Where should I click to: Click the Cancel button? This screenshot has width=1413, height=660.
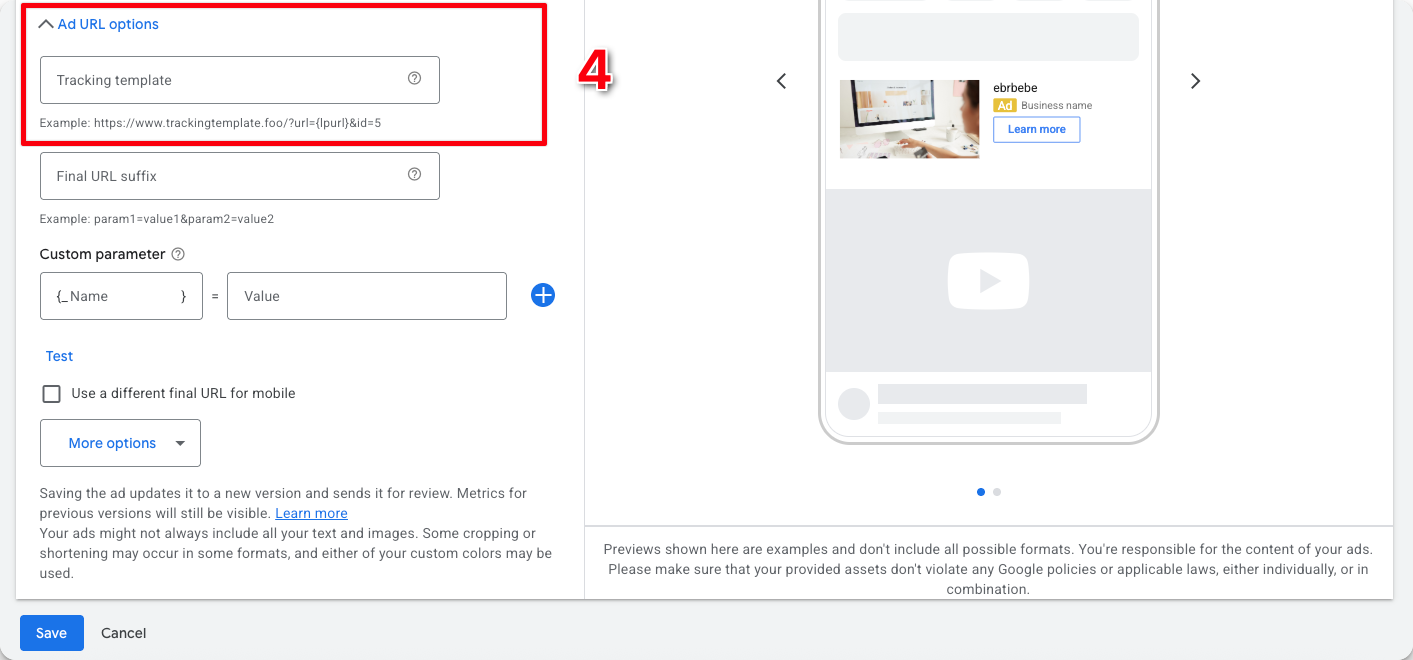[x=124, y=633]
